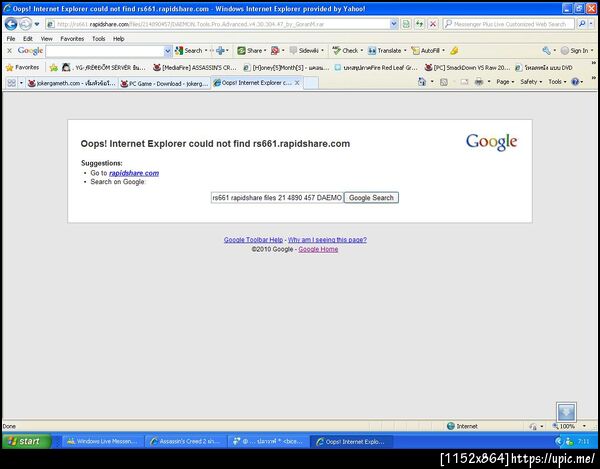Click the yellow highlighter icon
This screenshot has height=469, width=600.
pyautogui.click(x=454, y=50)
